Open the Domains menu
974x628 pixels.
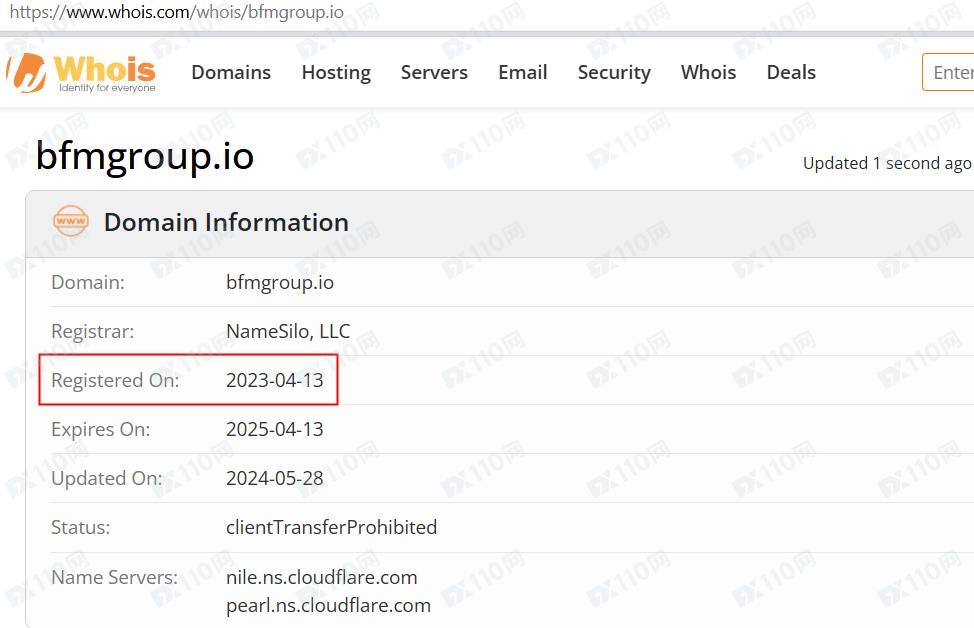[231, 73]
